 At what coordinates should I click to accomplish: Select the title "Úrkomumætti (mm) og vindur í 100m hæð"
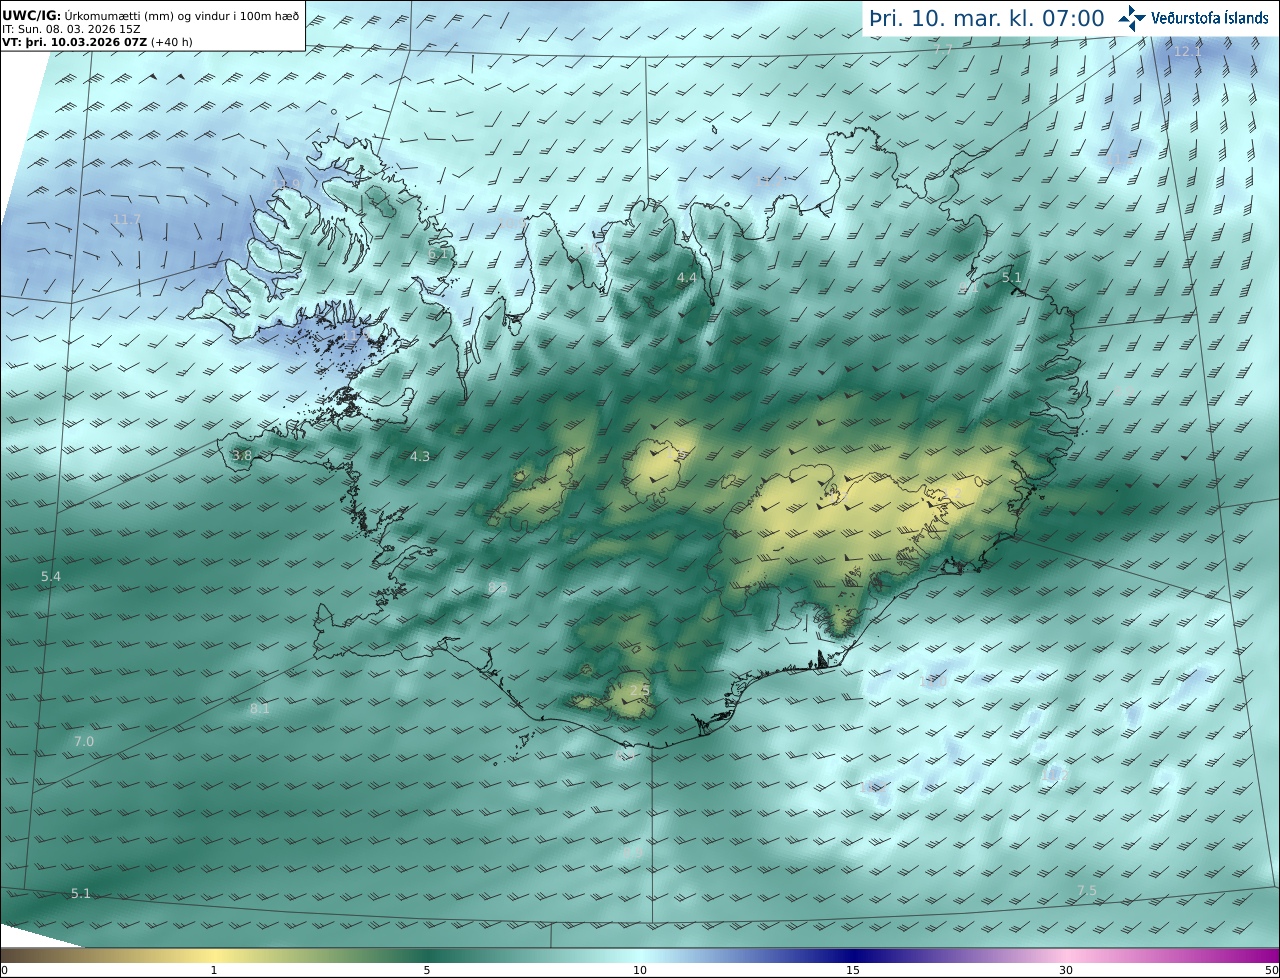pyautogui.click(x=182, y=16)
